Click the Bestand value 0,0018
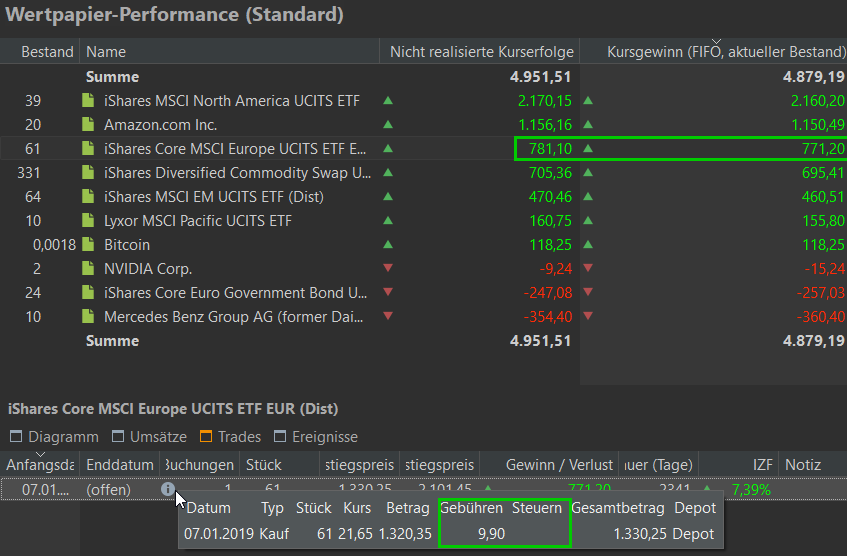Image resolution: width=847 pixels, height=556 pixels. (55, 245)
